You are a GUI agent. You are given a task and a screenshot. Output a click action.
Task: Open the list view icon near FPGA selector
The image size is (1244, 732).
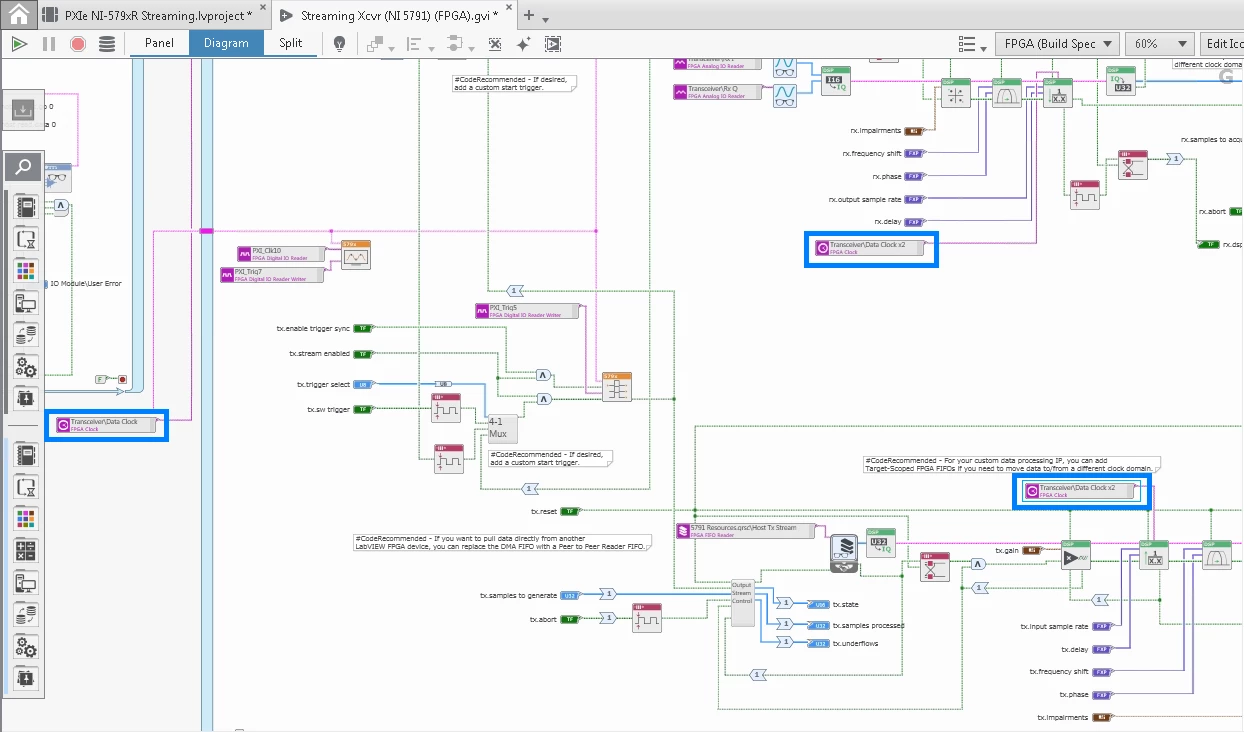(x=968, y=43)
